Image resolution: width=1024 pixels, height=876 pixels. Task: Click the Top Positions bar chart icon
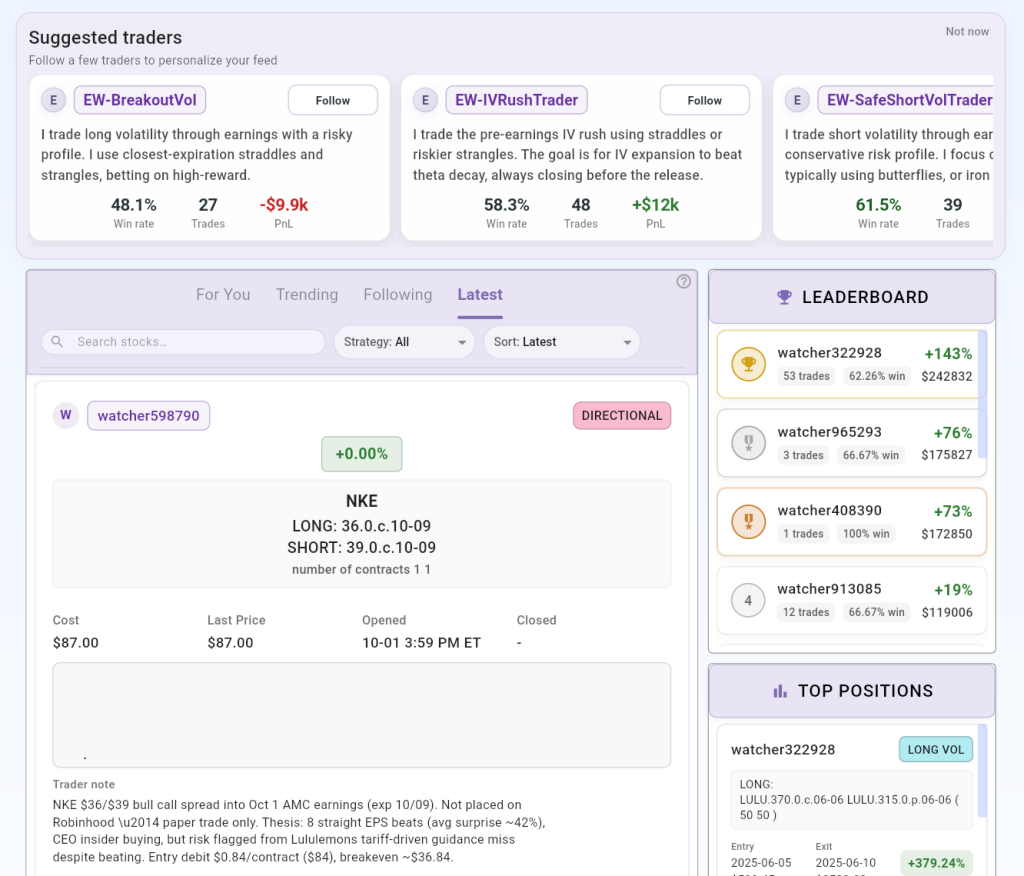tap(780, 691)
